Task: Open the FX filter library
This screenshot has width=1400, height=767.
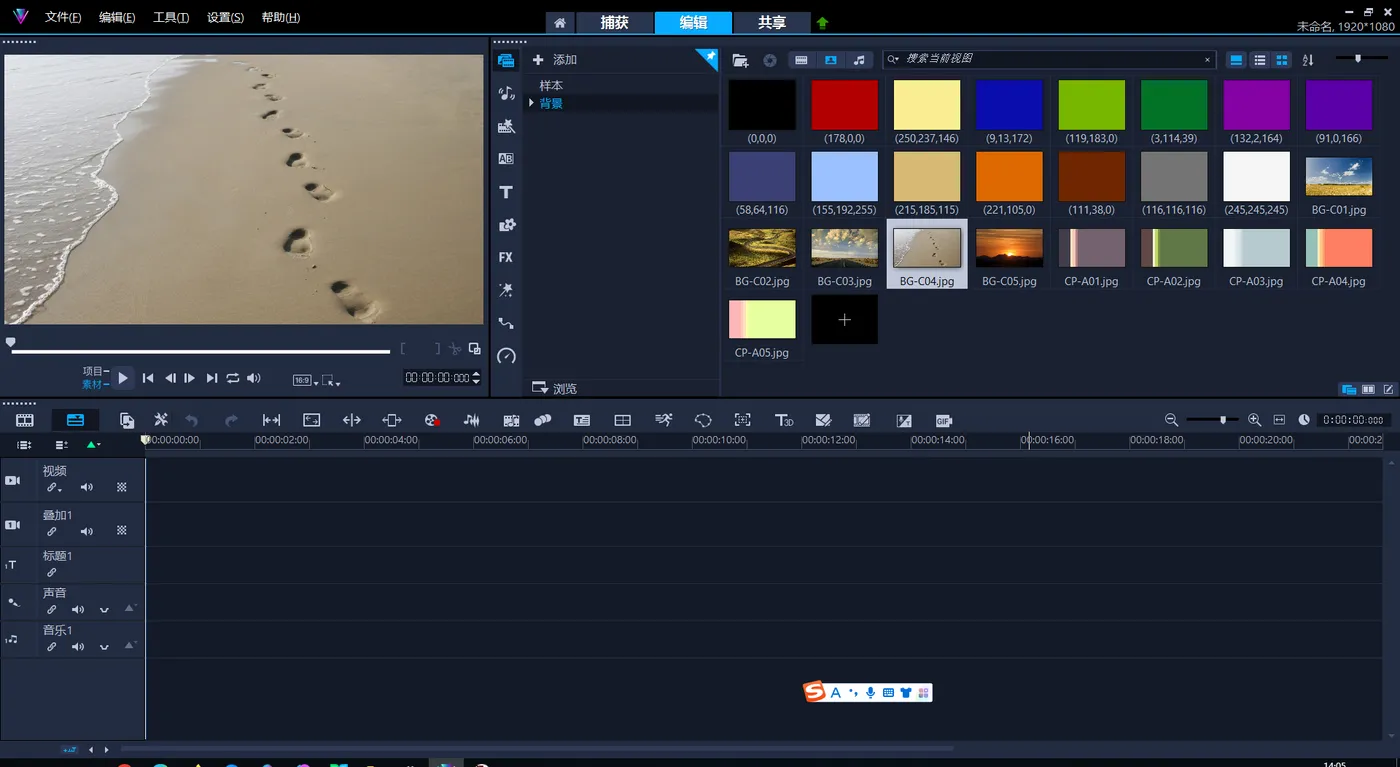Action: [506, 257]
